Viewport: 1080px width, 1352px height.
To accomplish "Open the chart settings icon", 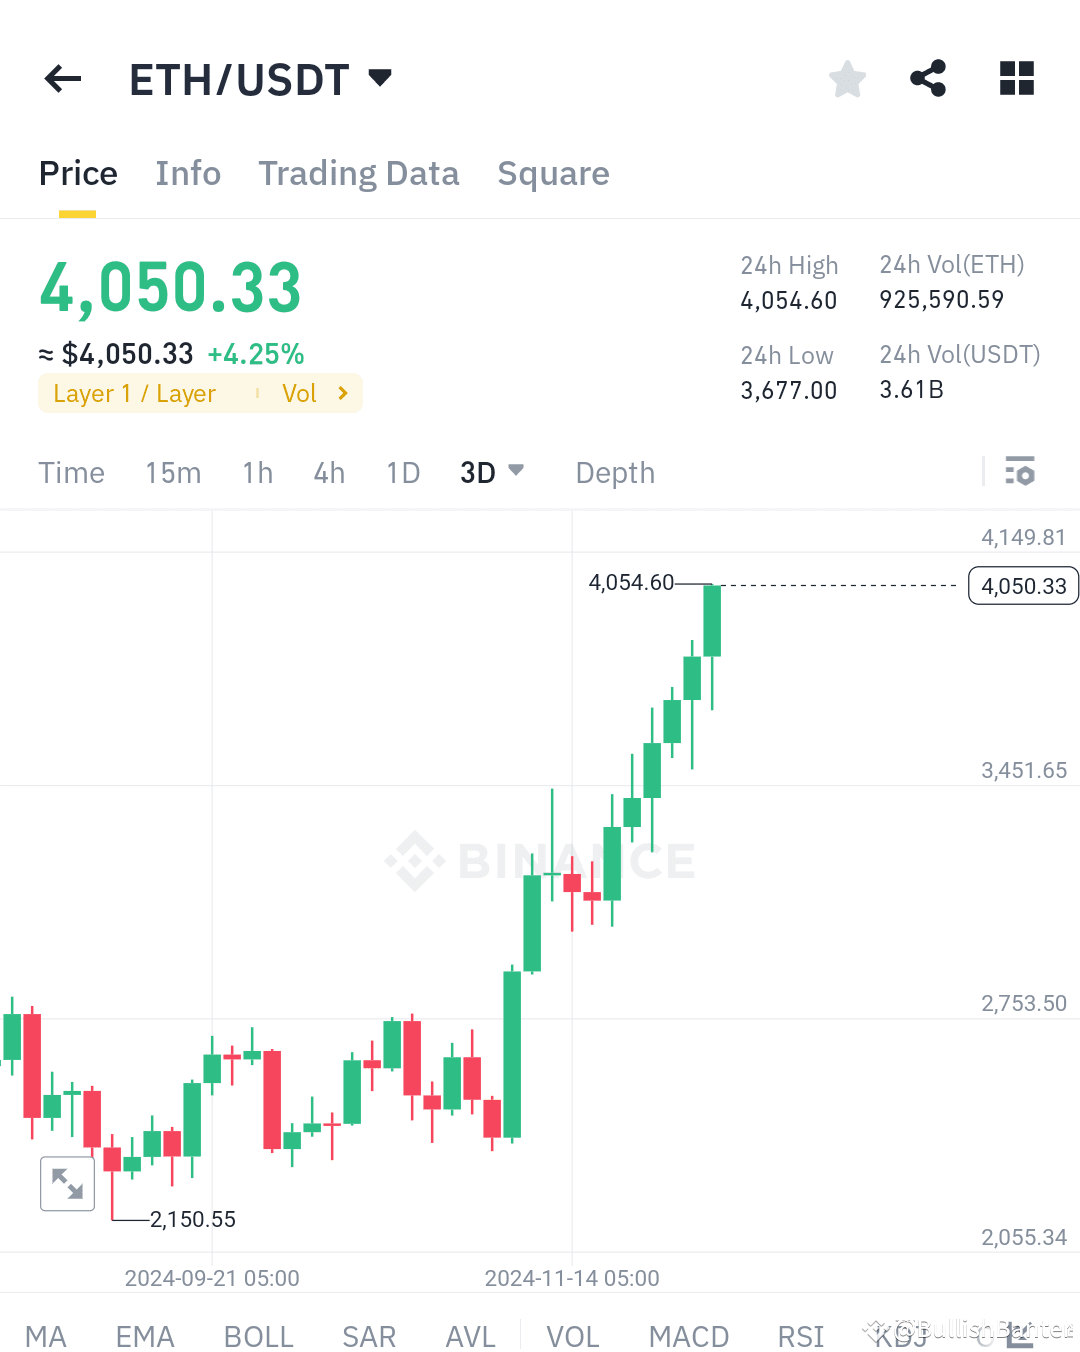I will pyautogui.click(x=1020, y=471).
